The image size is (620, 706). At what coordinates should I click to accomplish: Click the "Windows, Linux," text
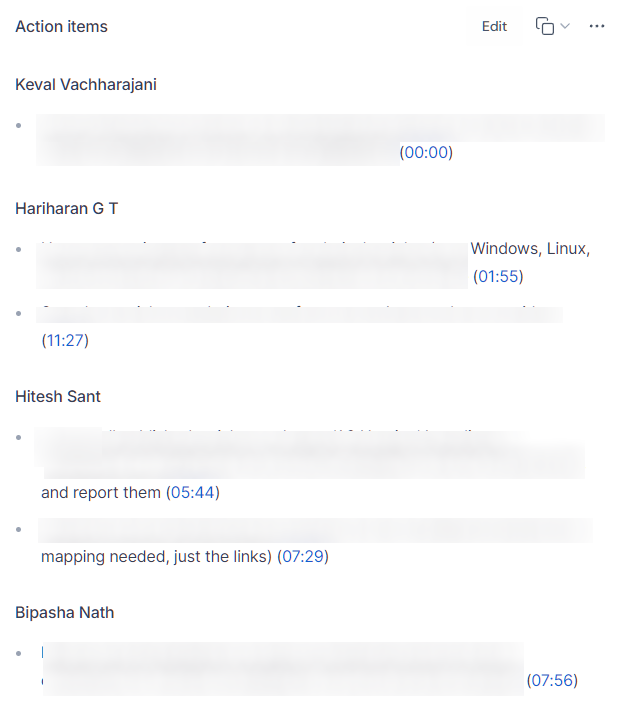click(x=530, y=249)
